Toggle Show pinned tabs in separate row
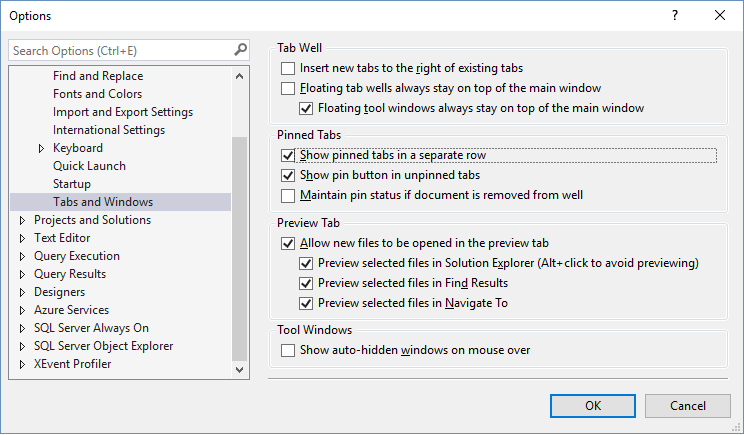Screen dimensions: 744x435 point(289,156)
